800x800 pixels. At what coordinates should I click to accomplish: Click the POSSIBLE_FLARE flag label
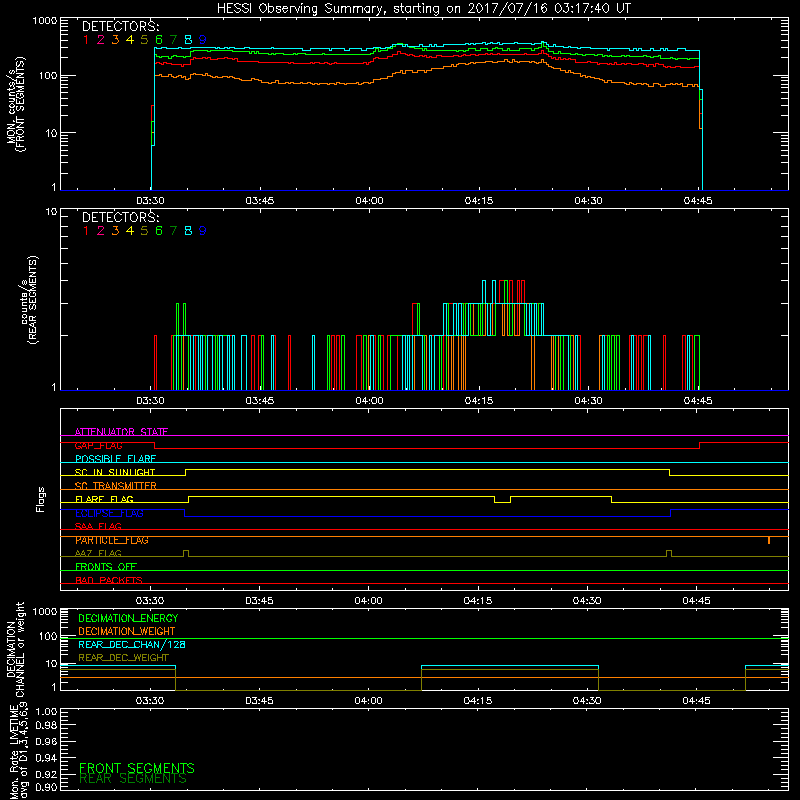click(115, 459)
